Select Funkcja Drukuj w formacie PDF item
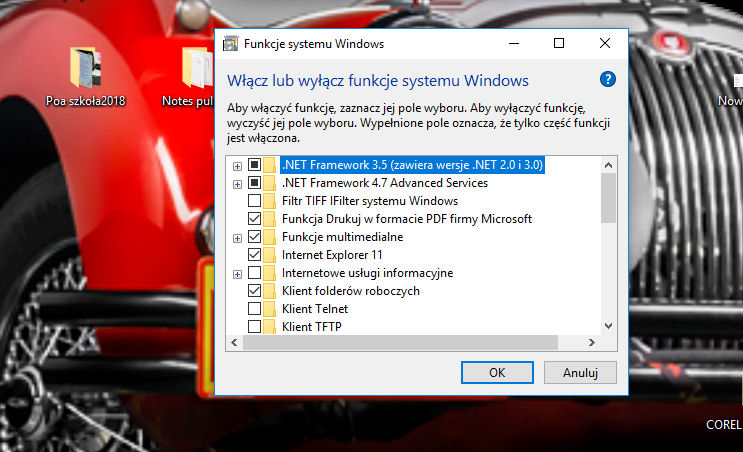The height and width of the screenshot is (452, 743). pyautogui.click(x=406, y=219)
